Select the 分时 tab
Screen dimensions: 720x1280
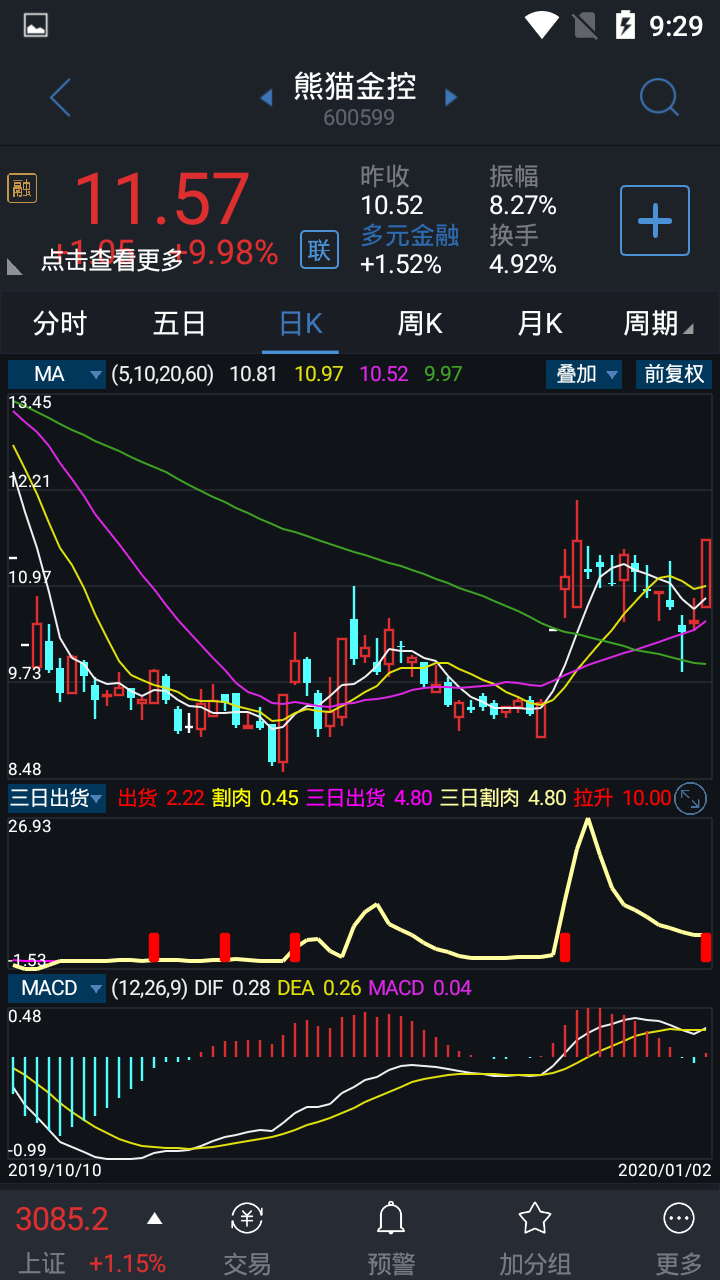60,323
